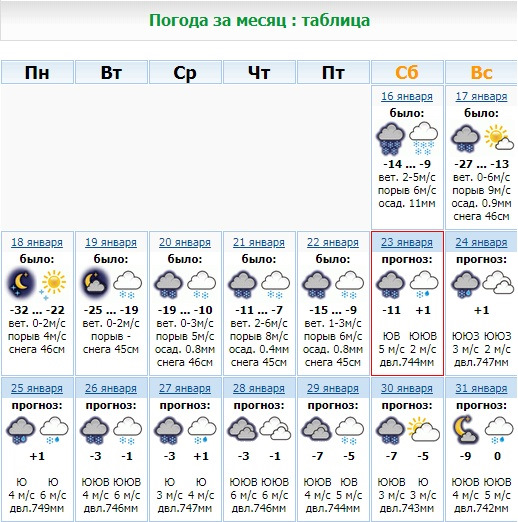Screen dimensions: 518x522
Task: Open the 23 января forecast link
Action: point(407,242)
